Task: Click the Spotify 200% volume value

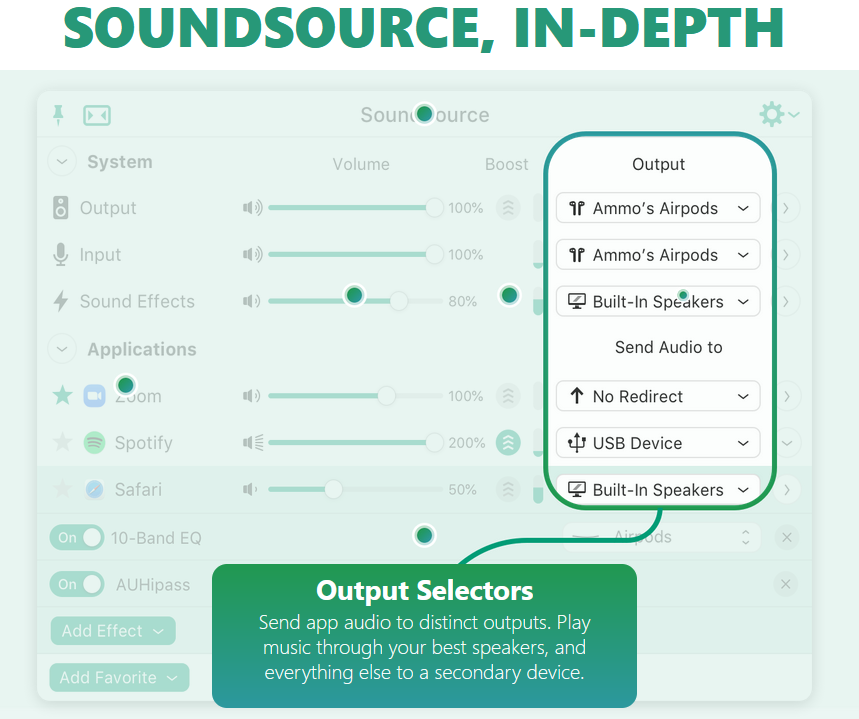Action: [x=467, y=442]
